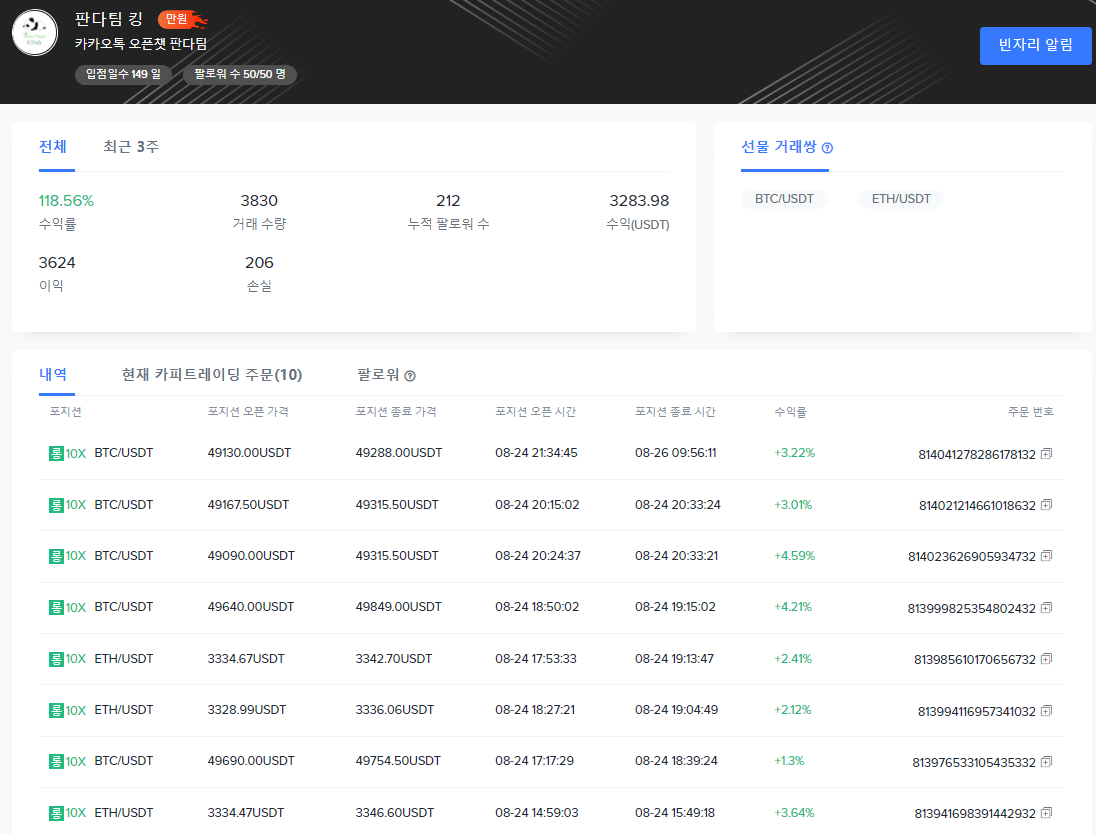This screenshot has height=834, width=1096.
Task: Switch to 현재 카피트레이딩 주문(10) tab
Action: 212,375
